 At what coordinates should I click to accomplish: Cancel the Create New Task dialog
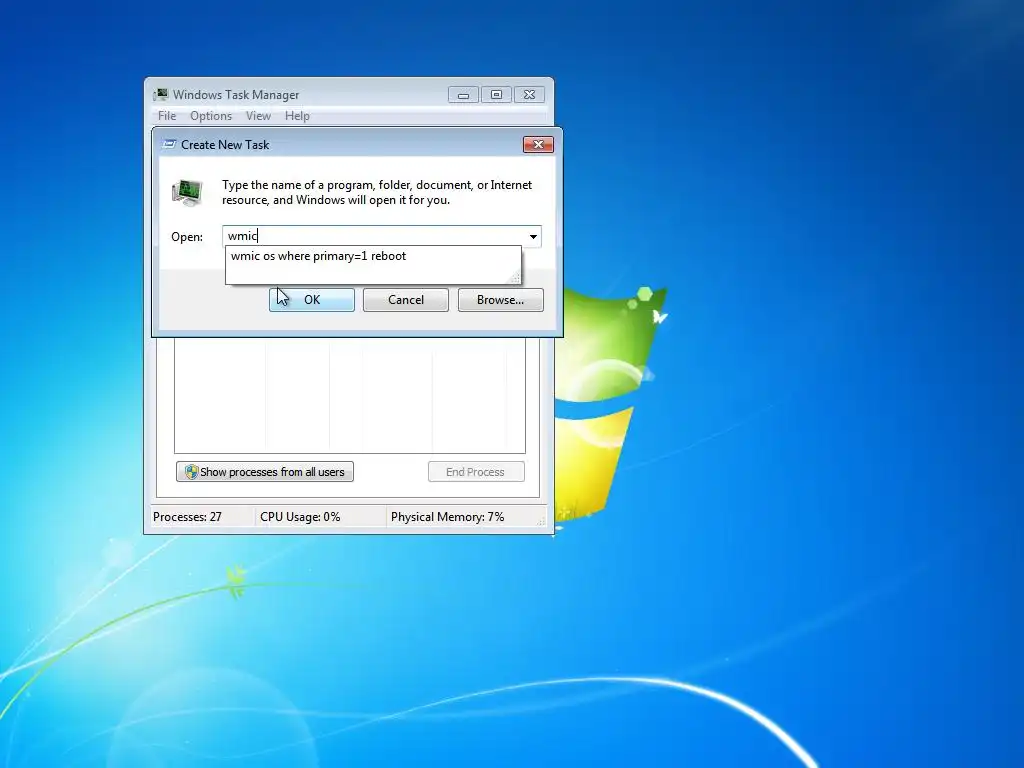pyautogui.click(x=406, y=300)
